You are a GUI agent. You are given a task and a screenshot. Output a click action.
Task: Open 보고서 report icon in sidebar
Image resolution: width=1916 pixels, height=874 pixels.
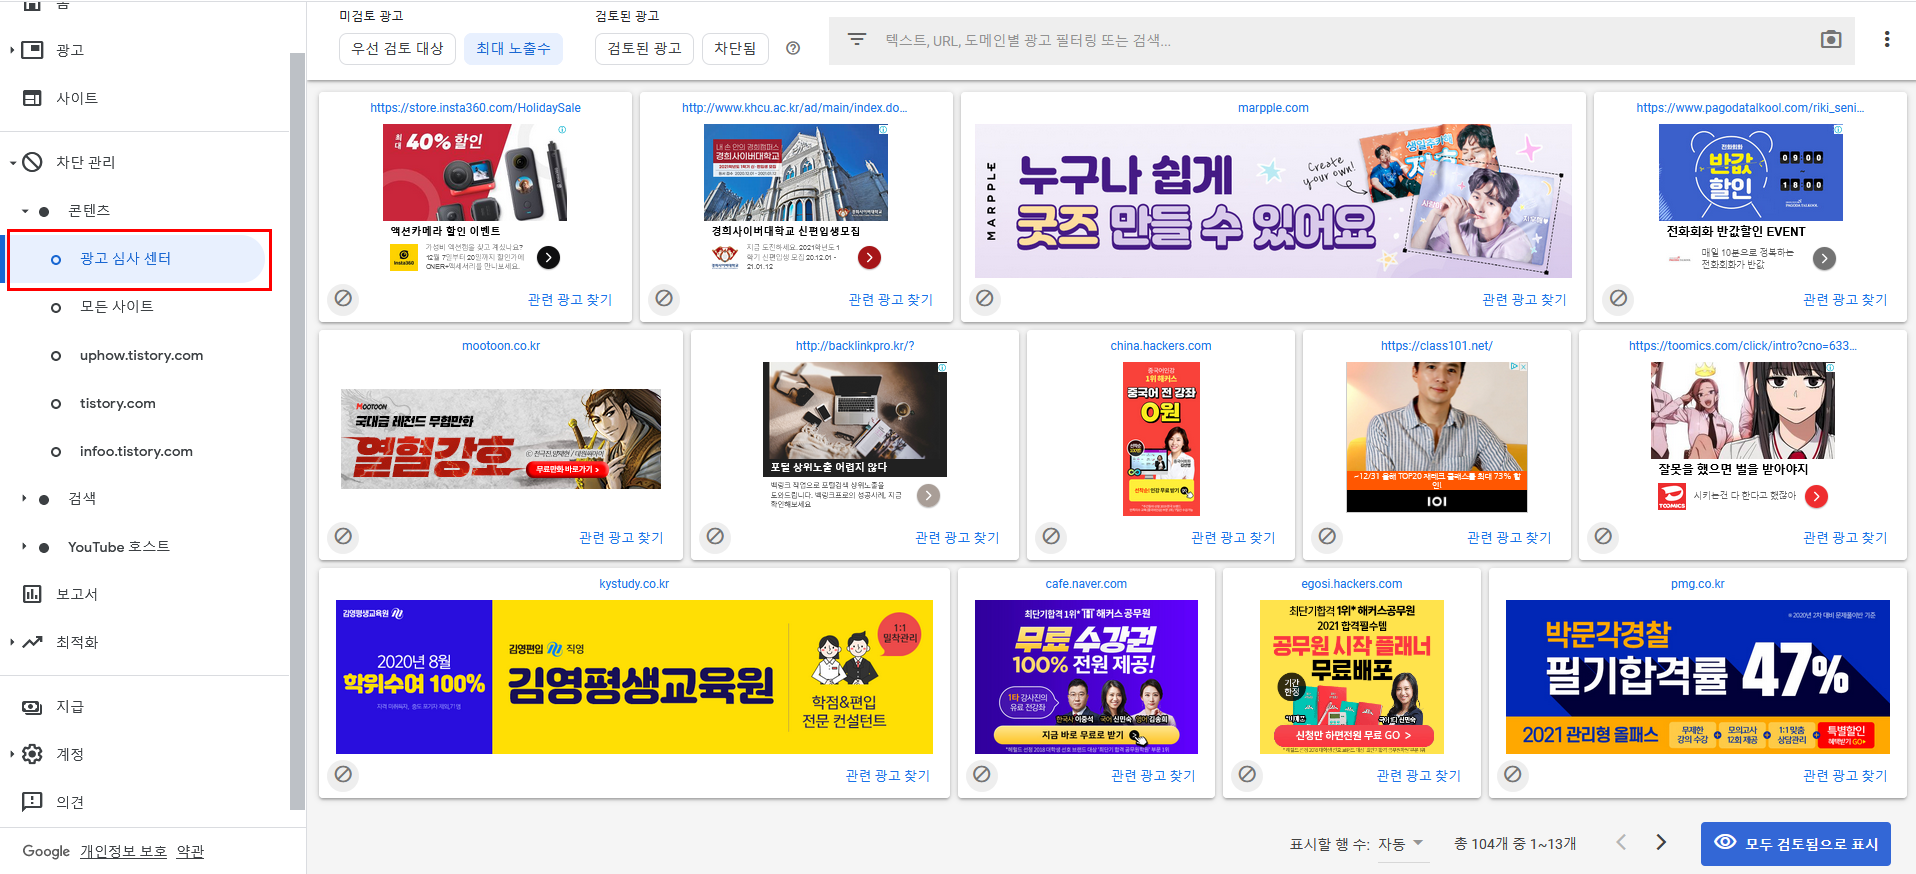[x=33, y=594]
